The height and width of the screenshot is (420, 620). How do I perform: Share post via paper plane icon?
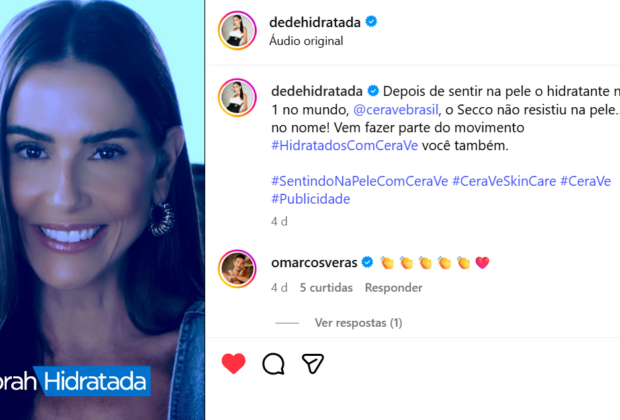tap(313, 363)
